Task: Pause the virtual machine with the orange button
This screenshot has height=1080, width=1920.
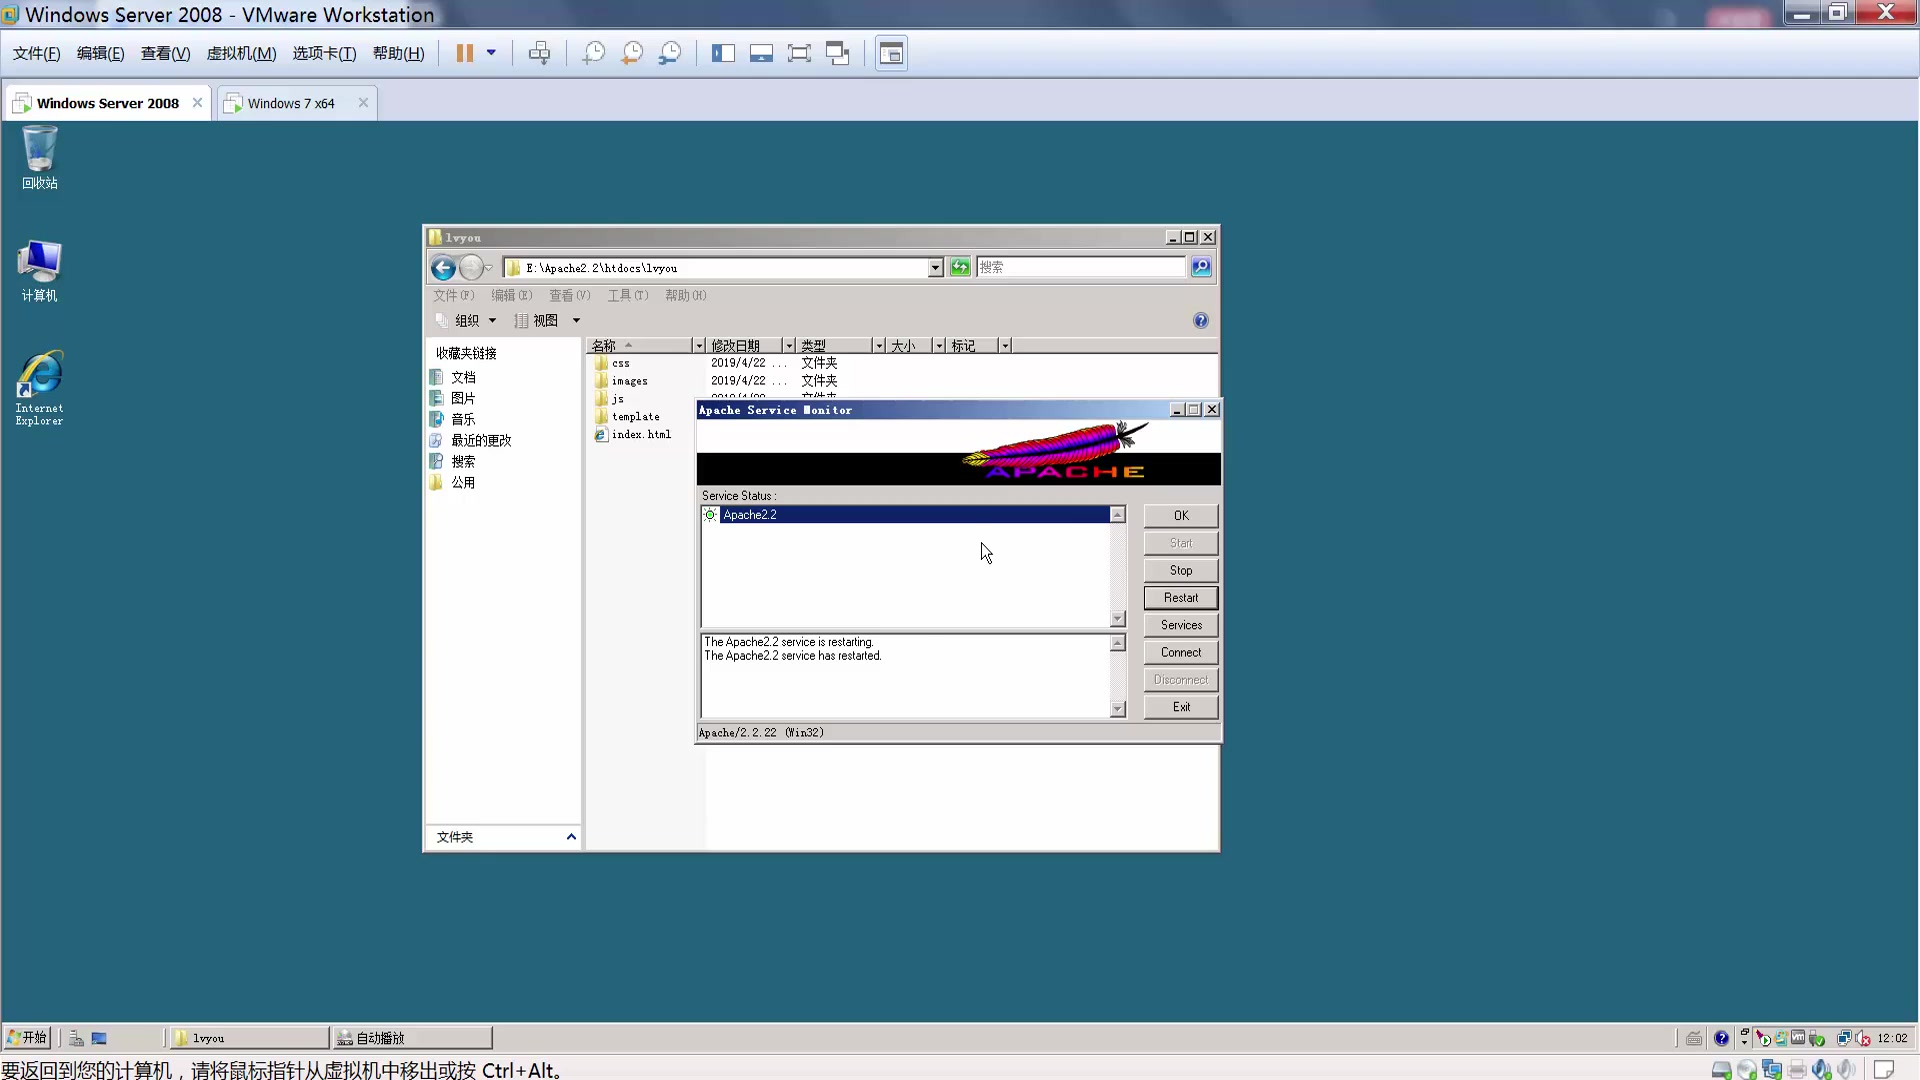Action: click(x=464, y=53)
